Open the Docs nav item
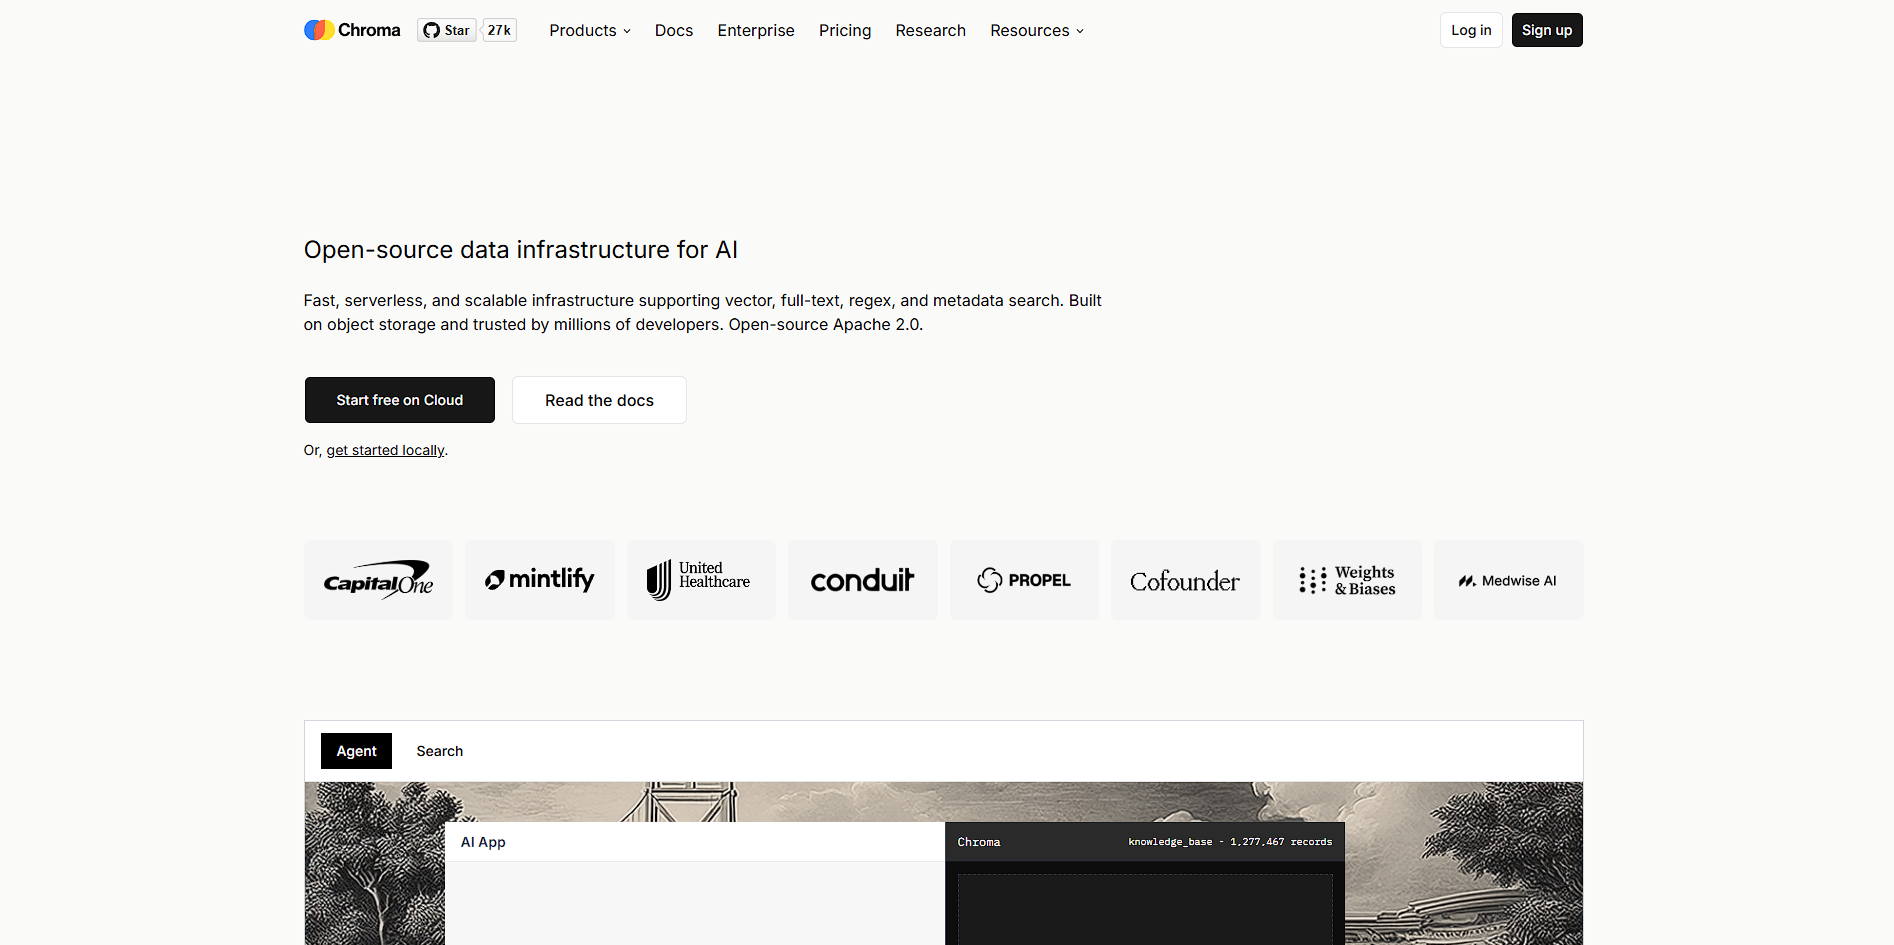Screen dimensions: 1894x945 [x=674, y=31]
